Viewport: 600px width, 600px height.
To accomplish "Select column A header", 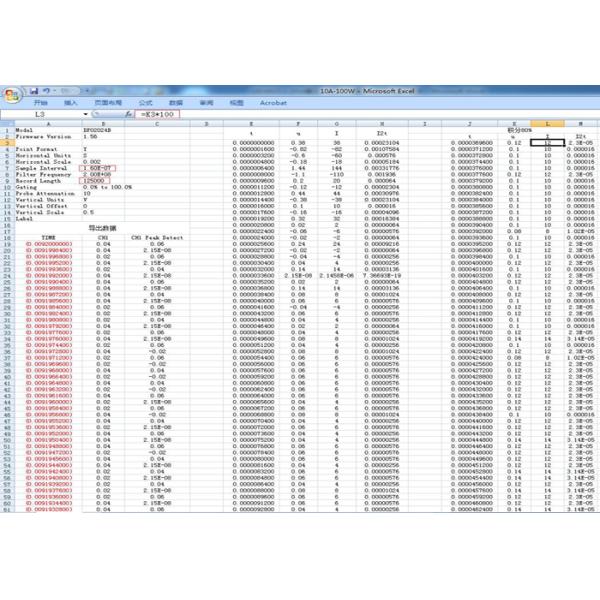I will click(48, 124).
